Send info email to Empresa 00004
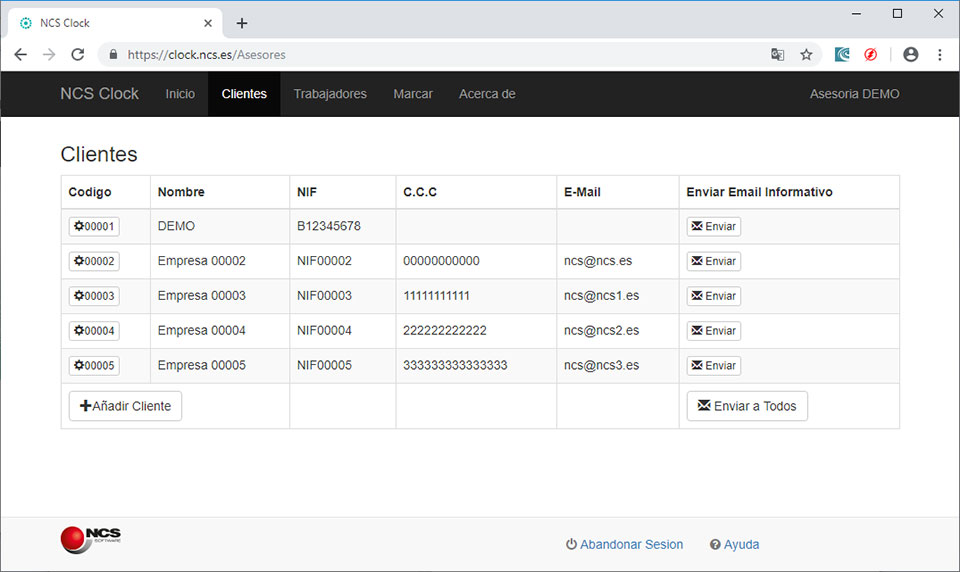Screen dimensions: 960x572 (x=713, y=331)
